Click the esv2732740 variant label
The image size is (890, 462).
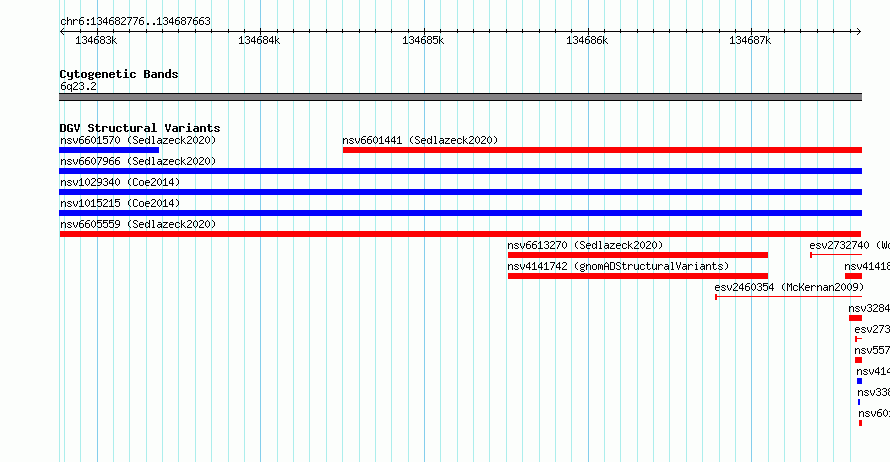(x=849, y=245)
